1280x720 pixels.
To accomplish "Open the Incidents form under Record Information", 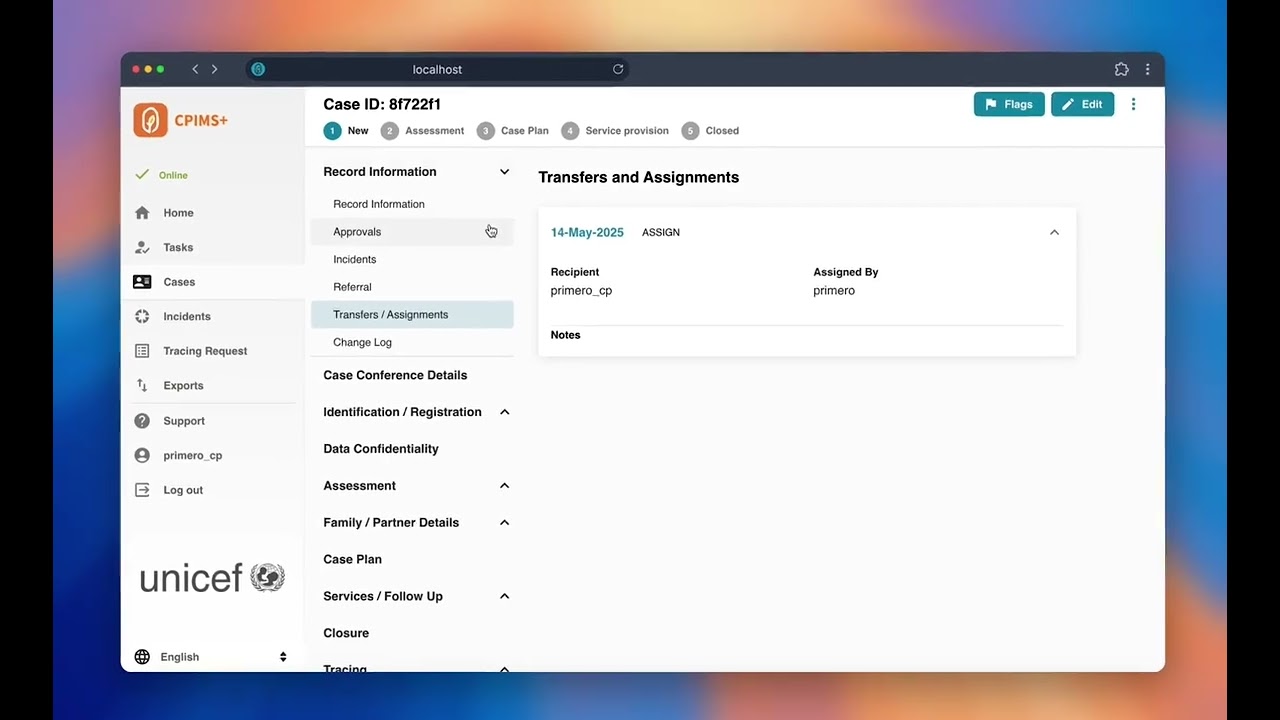I will click(x=412, y=259).
